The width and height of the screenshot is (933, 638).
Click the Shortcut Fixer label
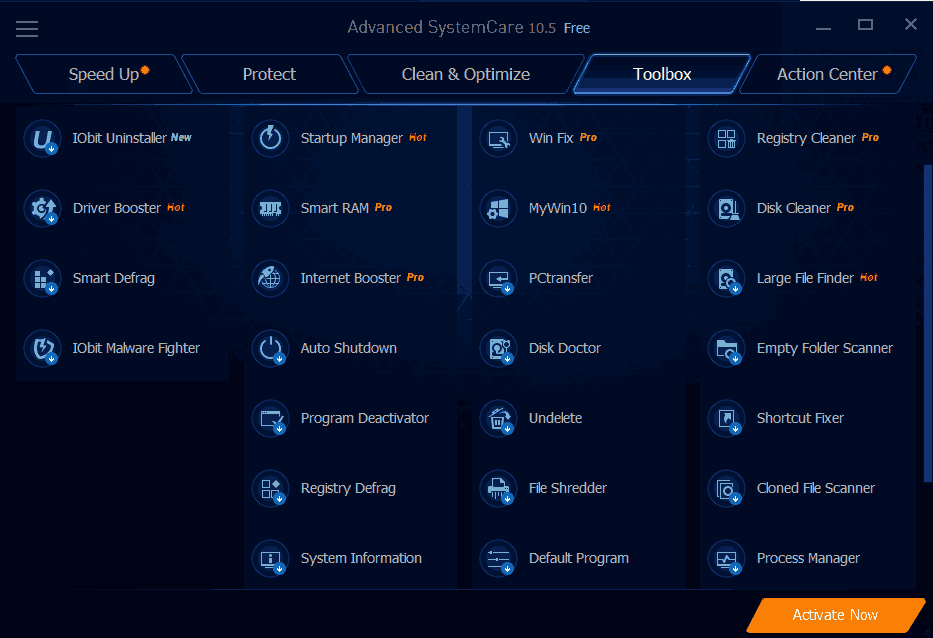point(800,418)
